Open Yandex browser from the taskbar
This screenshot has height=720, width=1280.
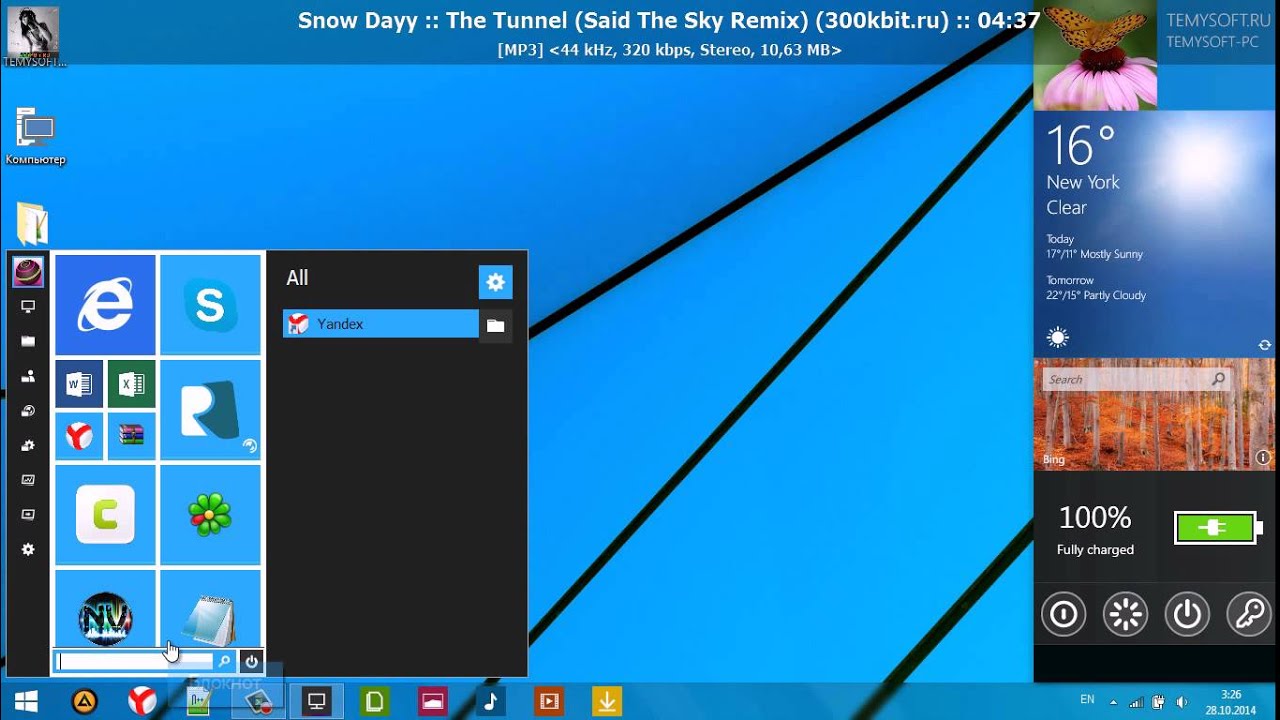[x=143, y=701]
